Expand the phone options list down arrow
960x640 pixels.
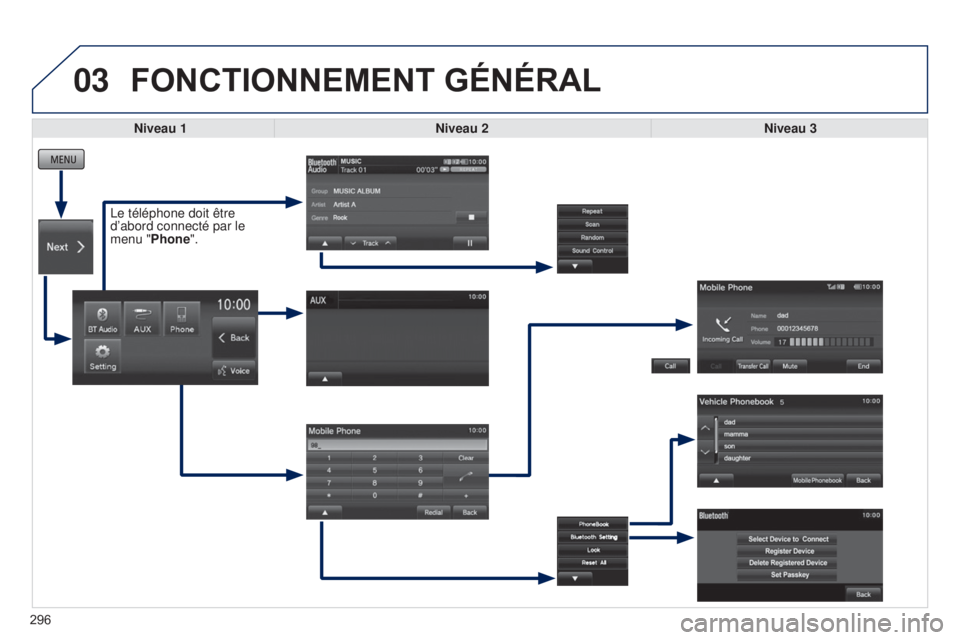574,578
